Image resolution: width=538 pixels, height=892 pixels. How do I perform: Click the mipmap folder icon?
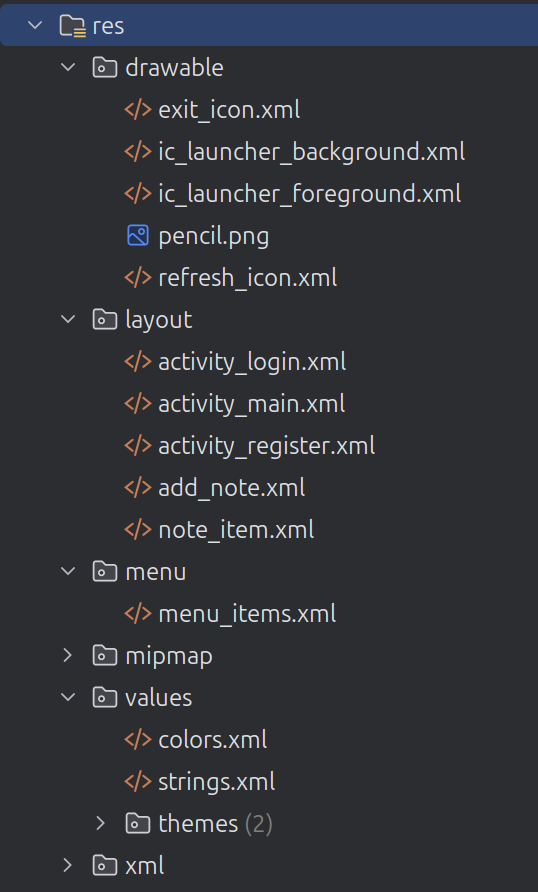pos(105,655)
